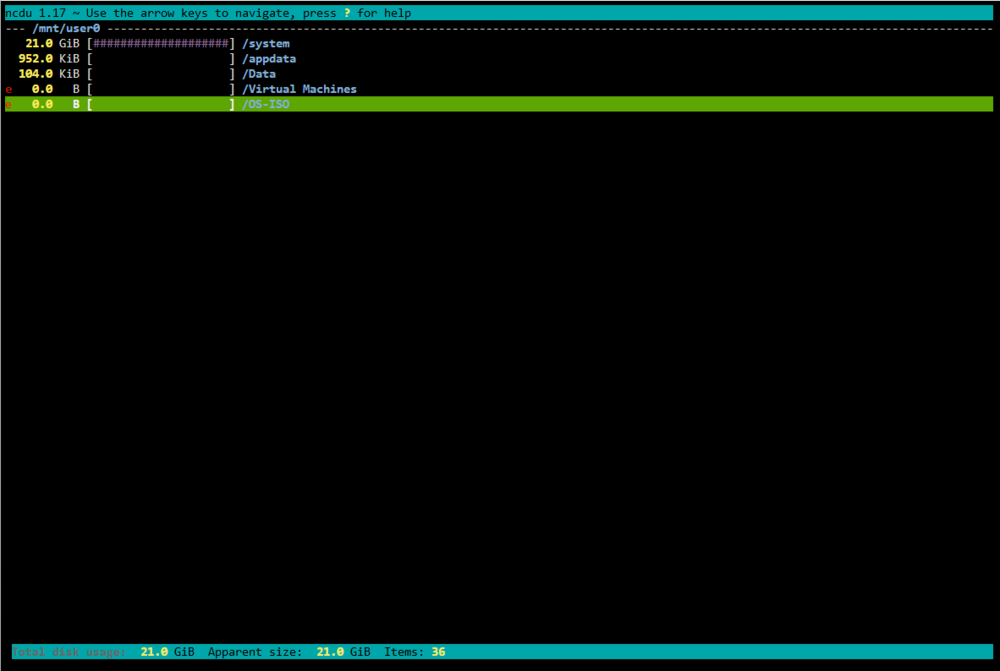Click the empty usage bar for /appdata
The height and width of the screenshot is (671, 1000).
[161, 59]
